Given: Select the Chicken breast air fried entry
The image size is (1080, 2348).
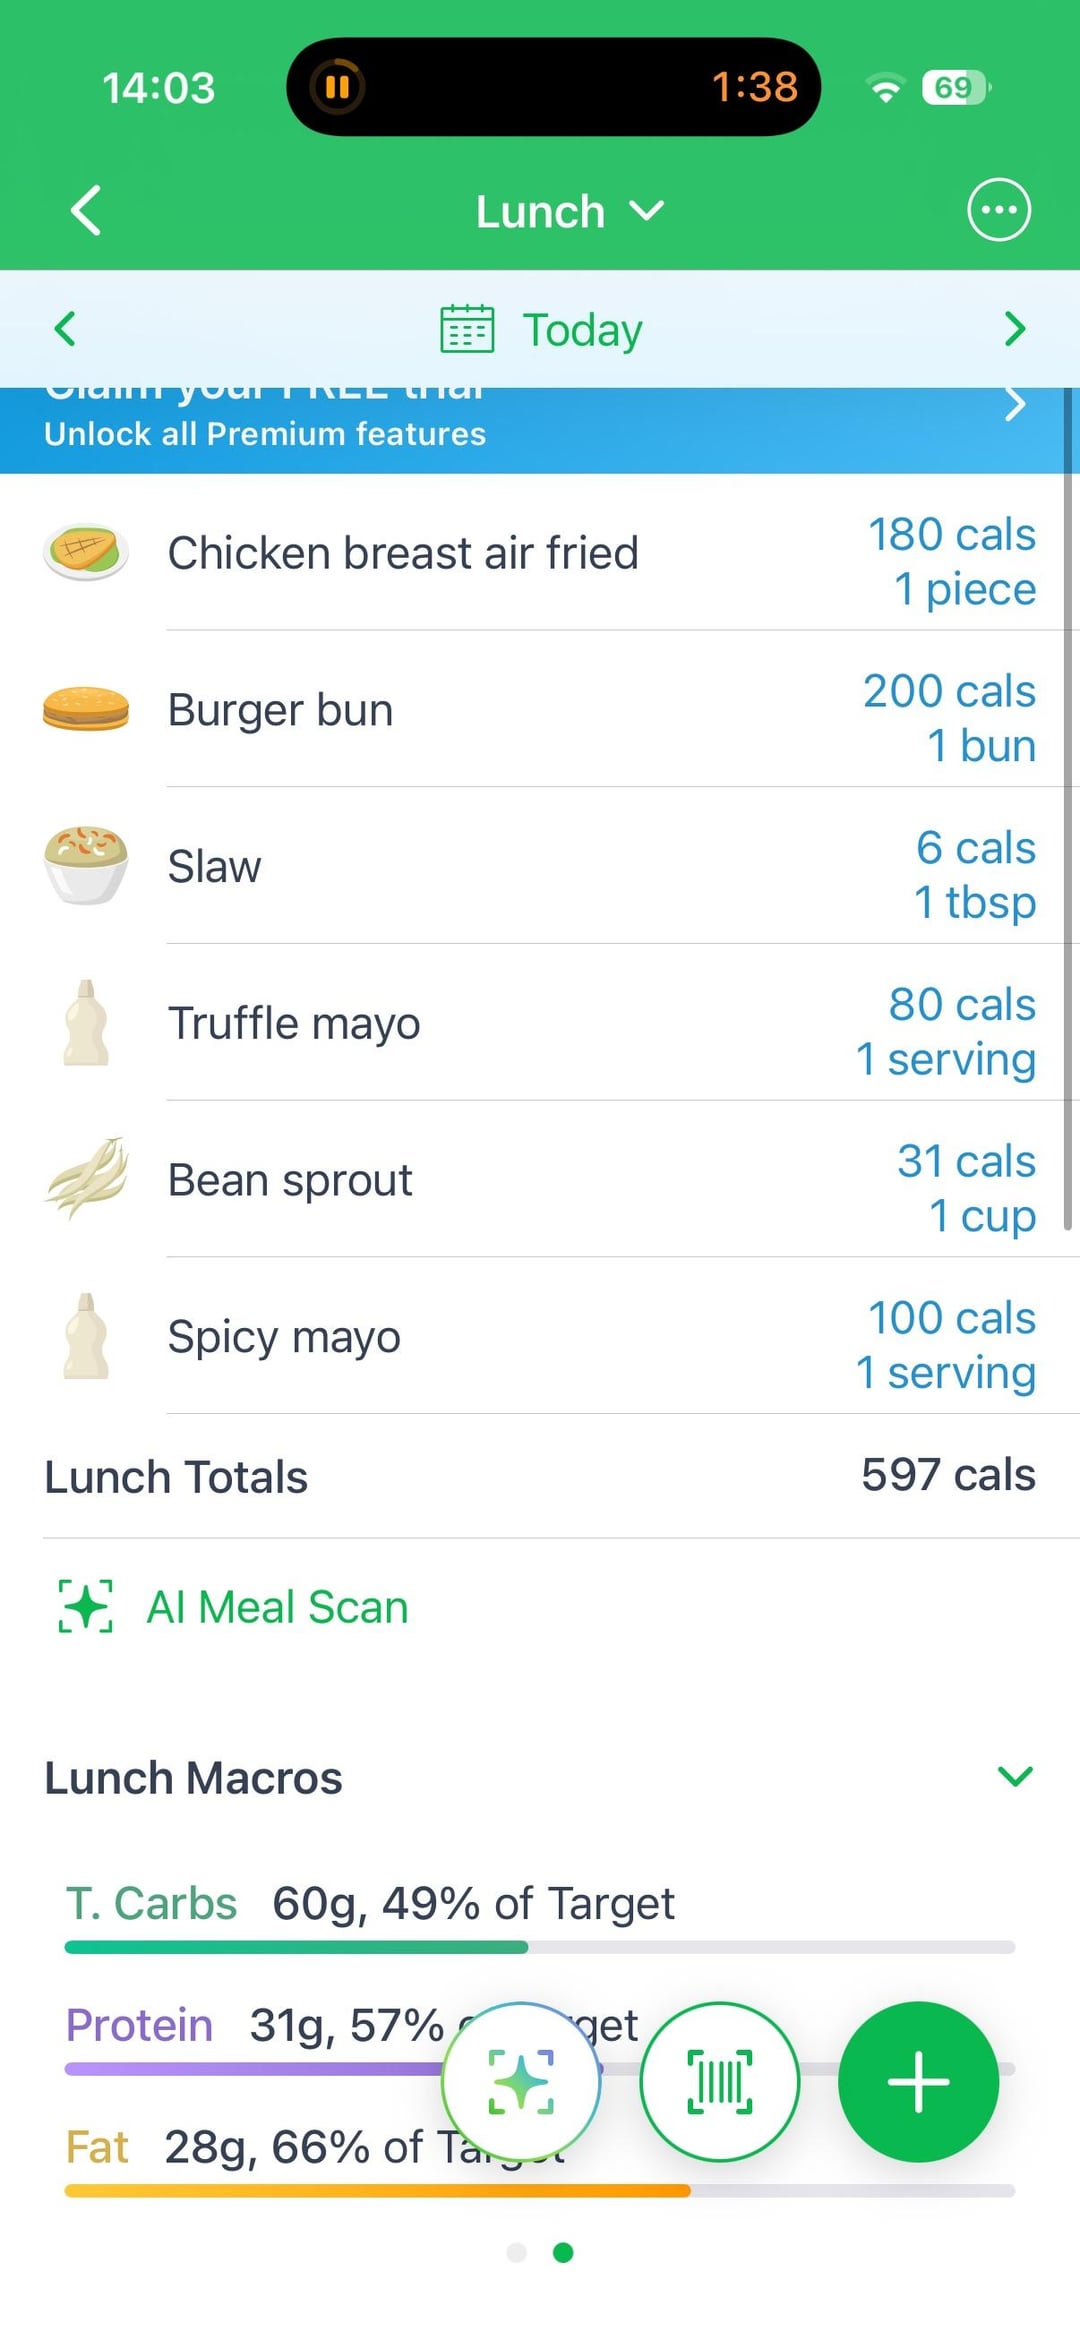Looking at the screenshot, I should click(403, 553).
